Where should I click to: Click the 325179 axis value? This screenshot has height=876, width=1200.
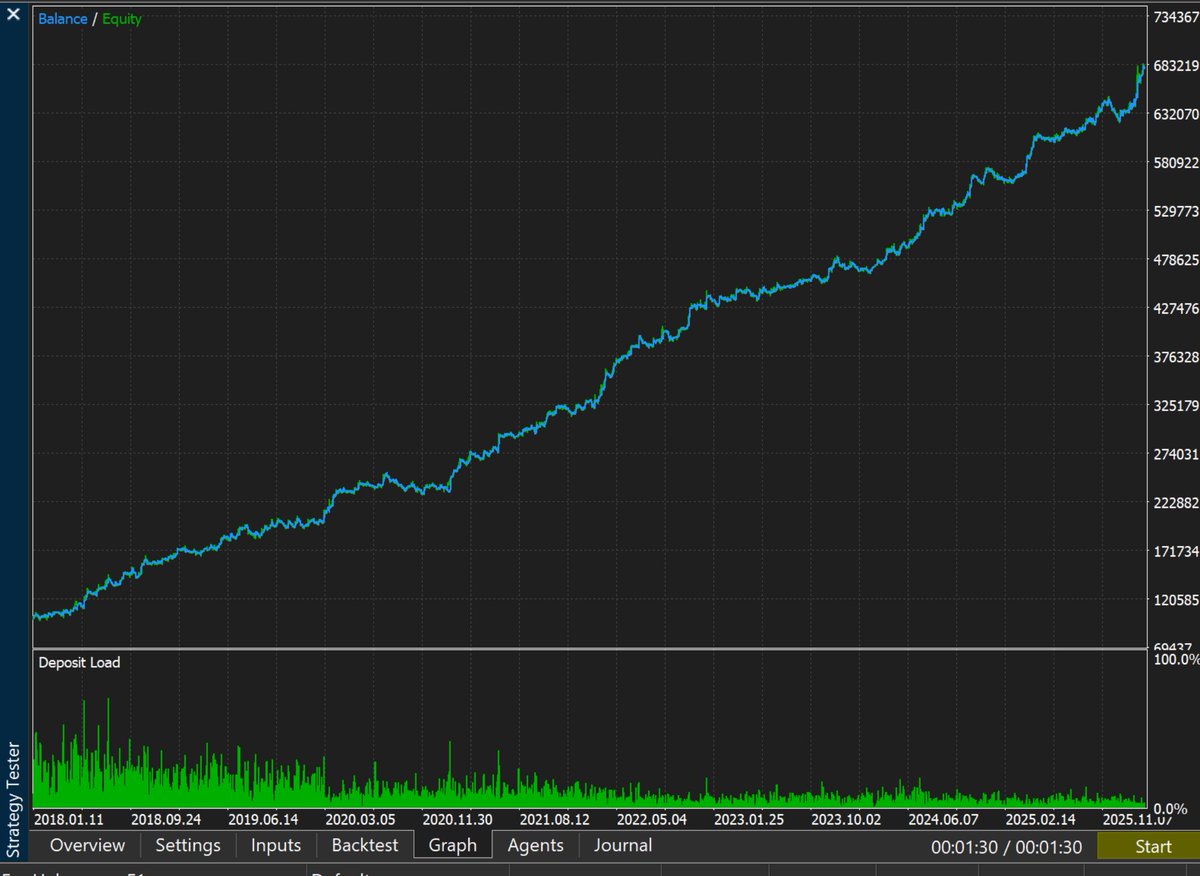(1176, 406)
